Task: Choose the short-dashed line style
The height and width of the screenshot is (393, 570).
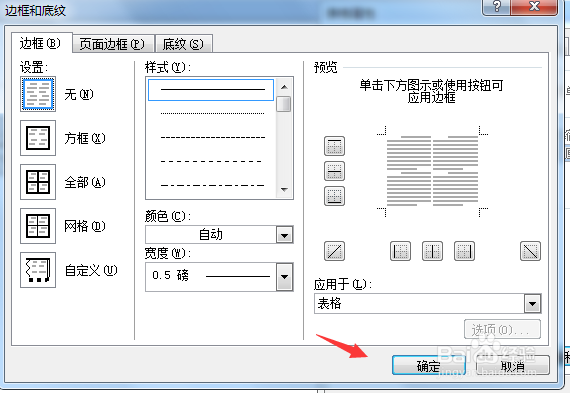Action: 212,137
